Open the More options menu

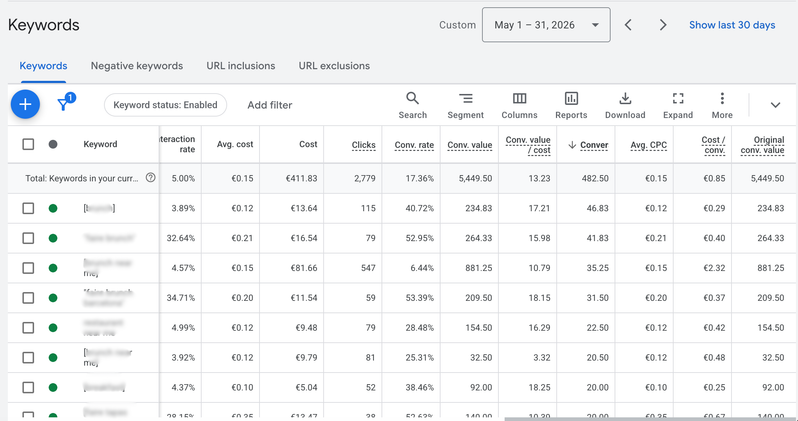point(722,105)
